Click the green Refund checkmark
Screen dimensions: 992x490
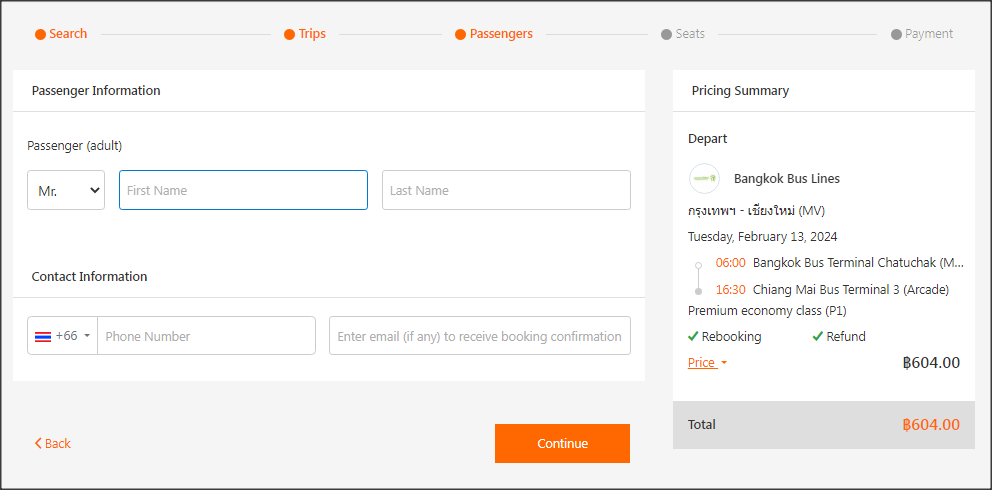point(818,337)
